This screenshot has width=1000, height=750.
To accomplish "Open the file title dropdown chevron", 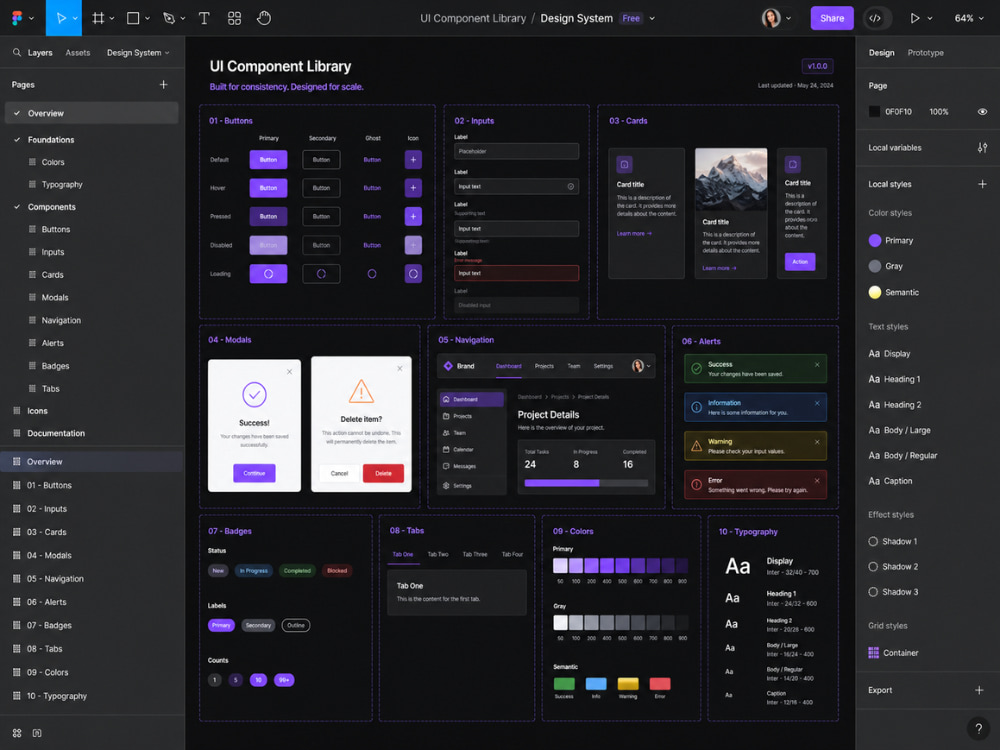I will point(652,18).
